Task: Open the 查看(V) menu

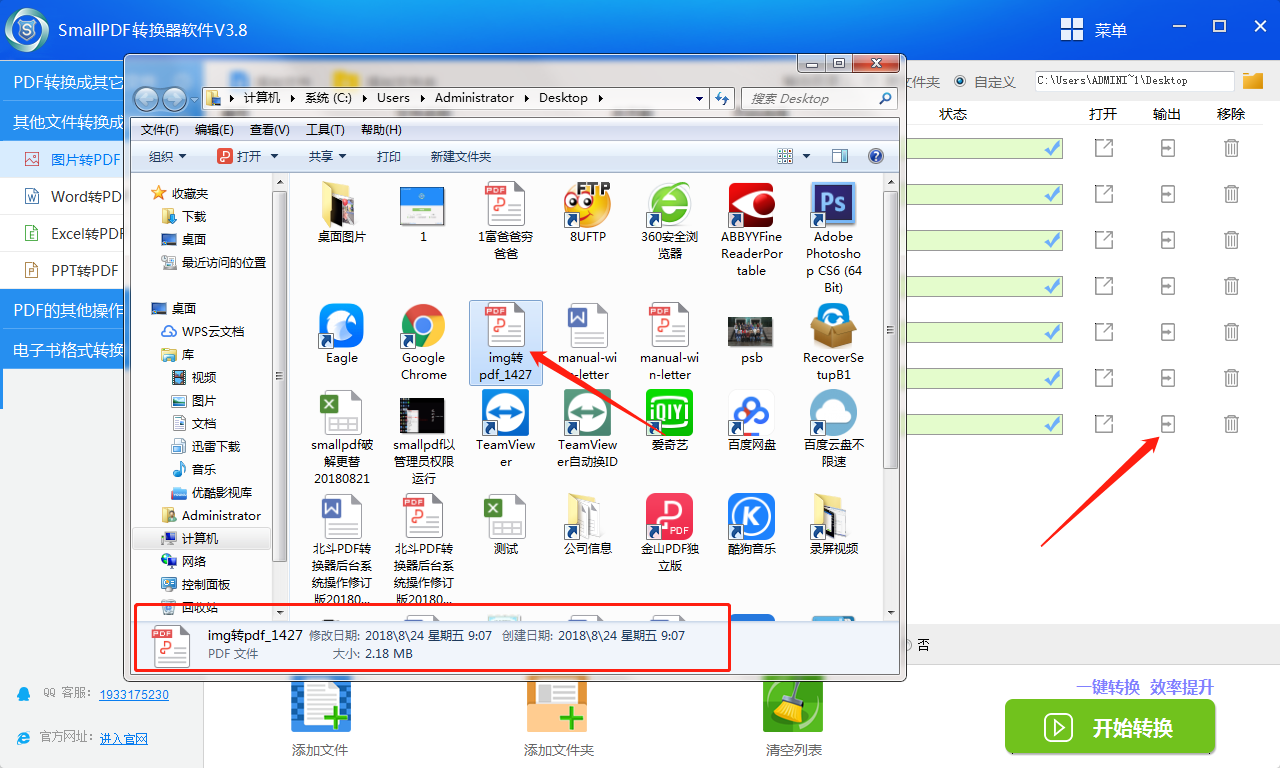Action: (270, 130)
